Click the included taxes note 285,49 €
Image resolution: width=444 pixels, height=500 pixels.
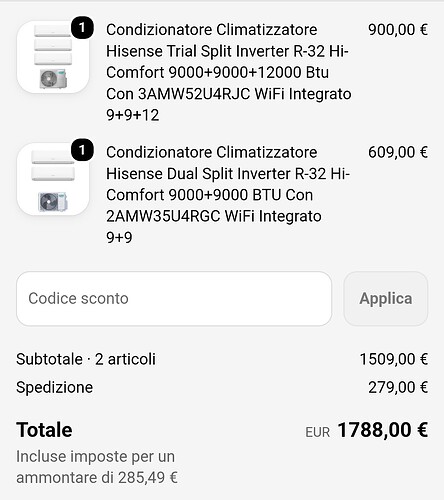click(97, 467)
